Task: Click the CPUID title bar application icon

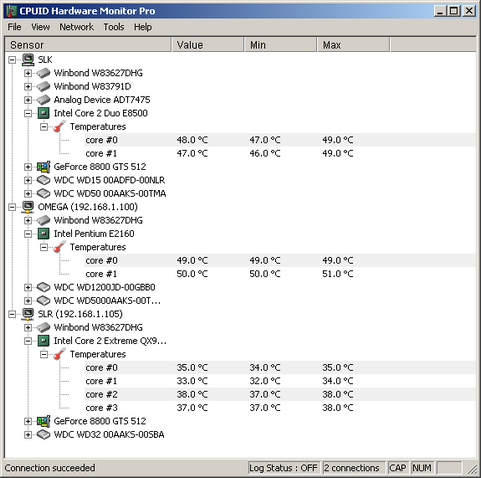Action: pos(11,11)
